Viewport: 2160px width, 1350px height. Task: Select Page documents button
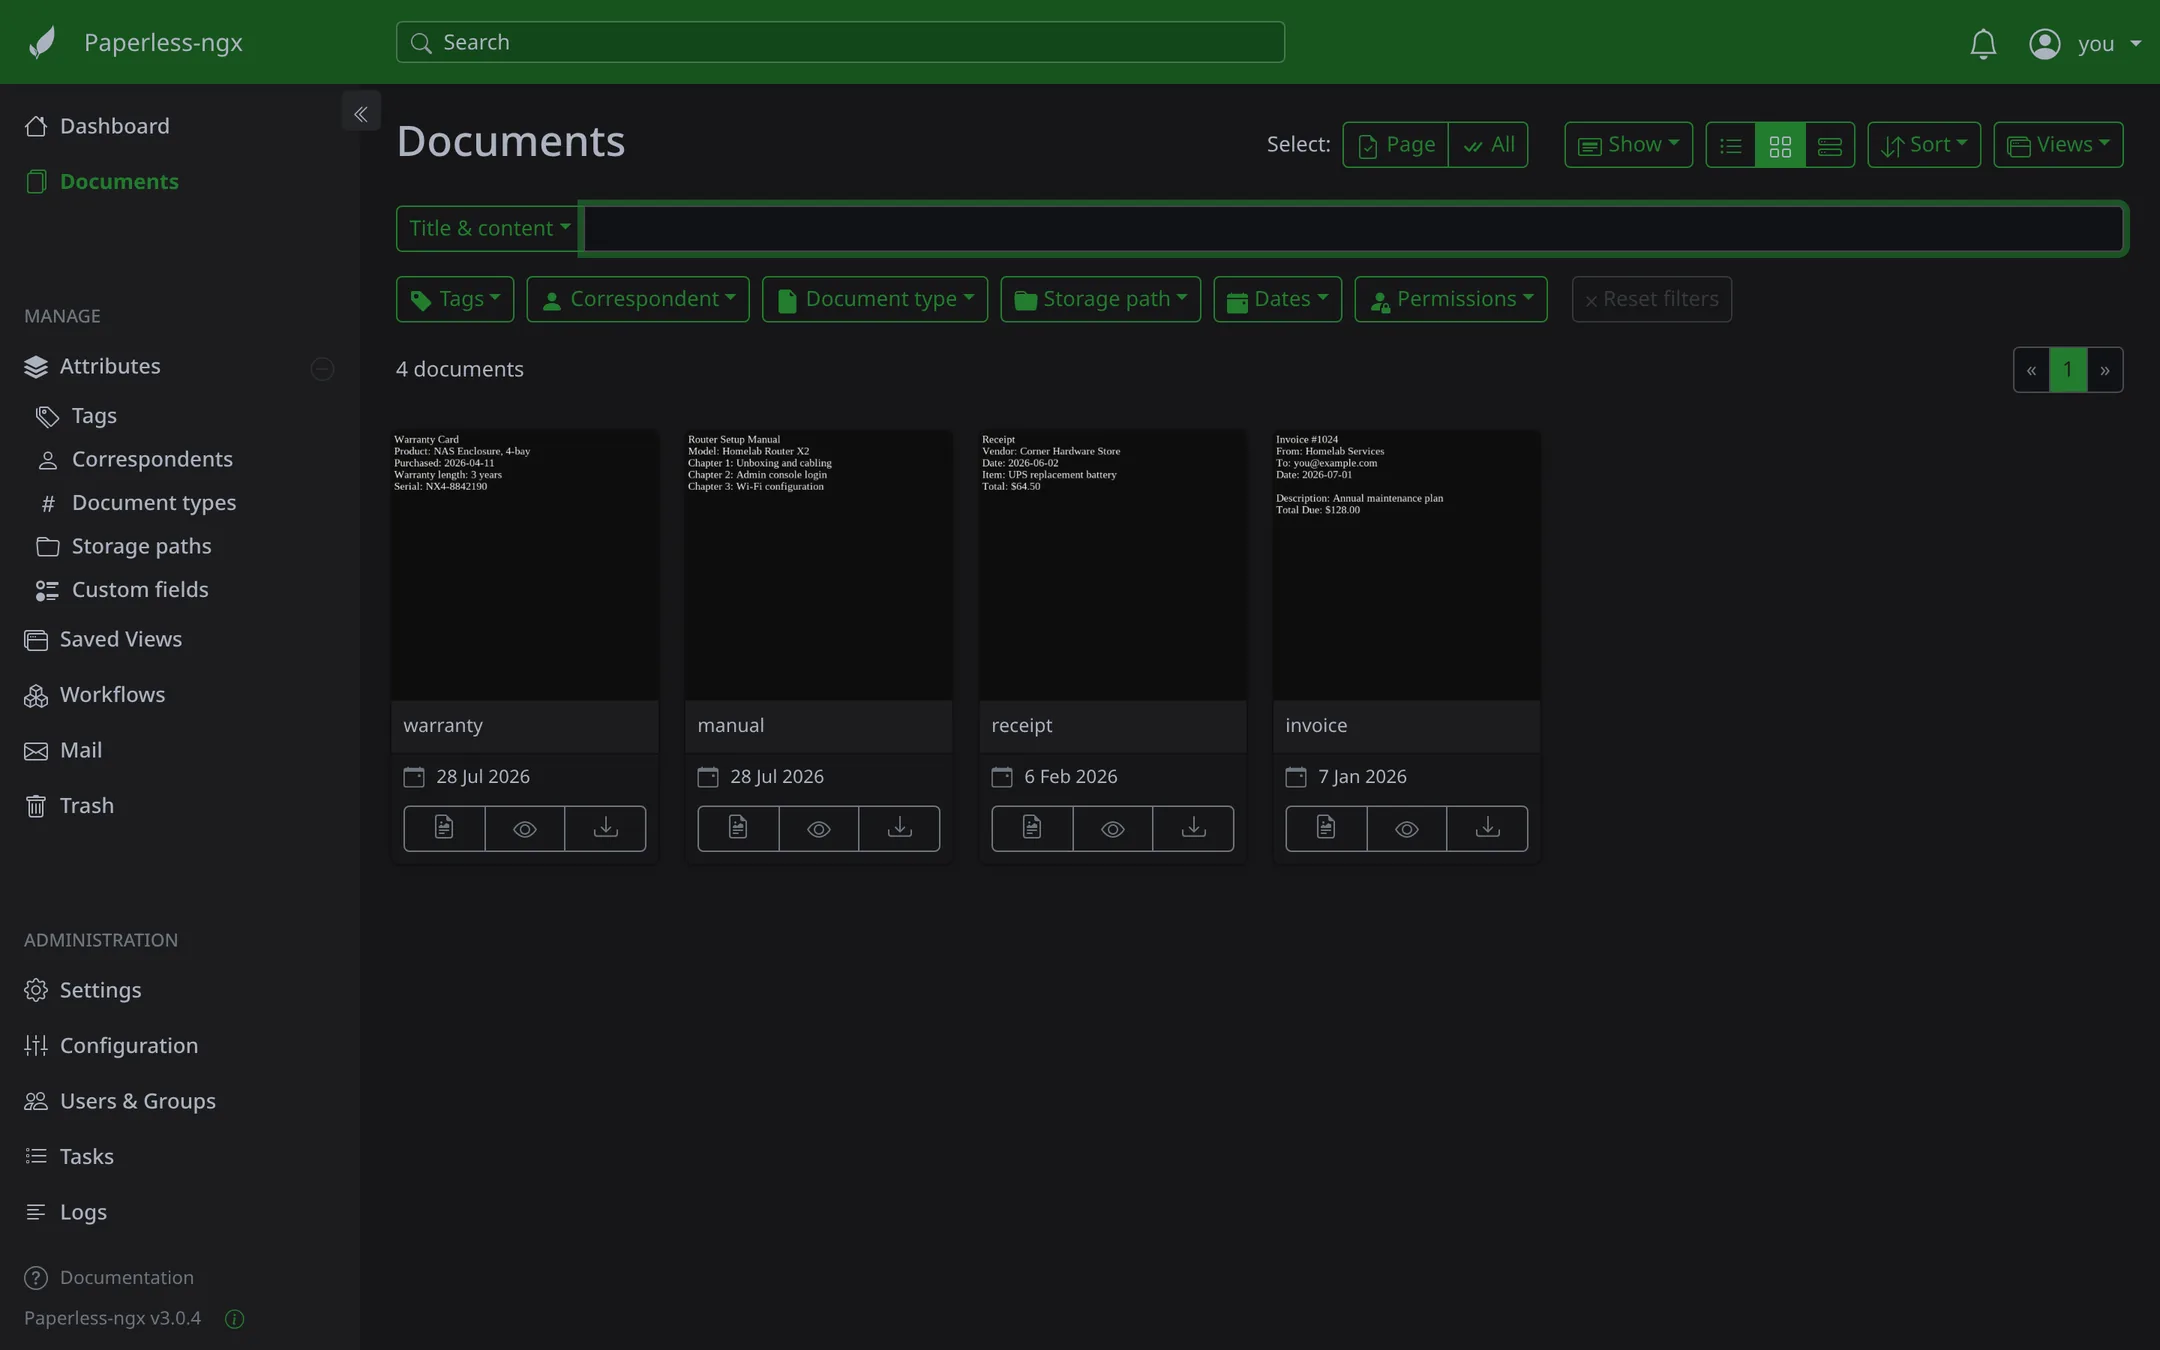[x=1395, y=145]
